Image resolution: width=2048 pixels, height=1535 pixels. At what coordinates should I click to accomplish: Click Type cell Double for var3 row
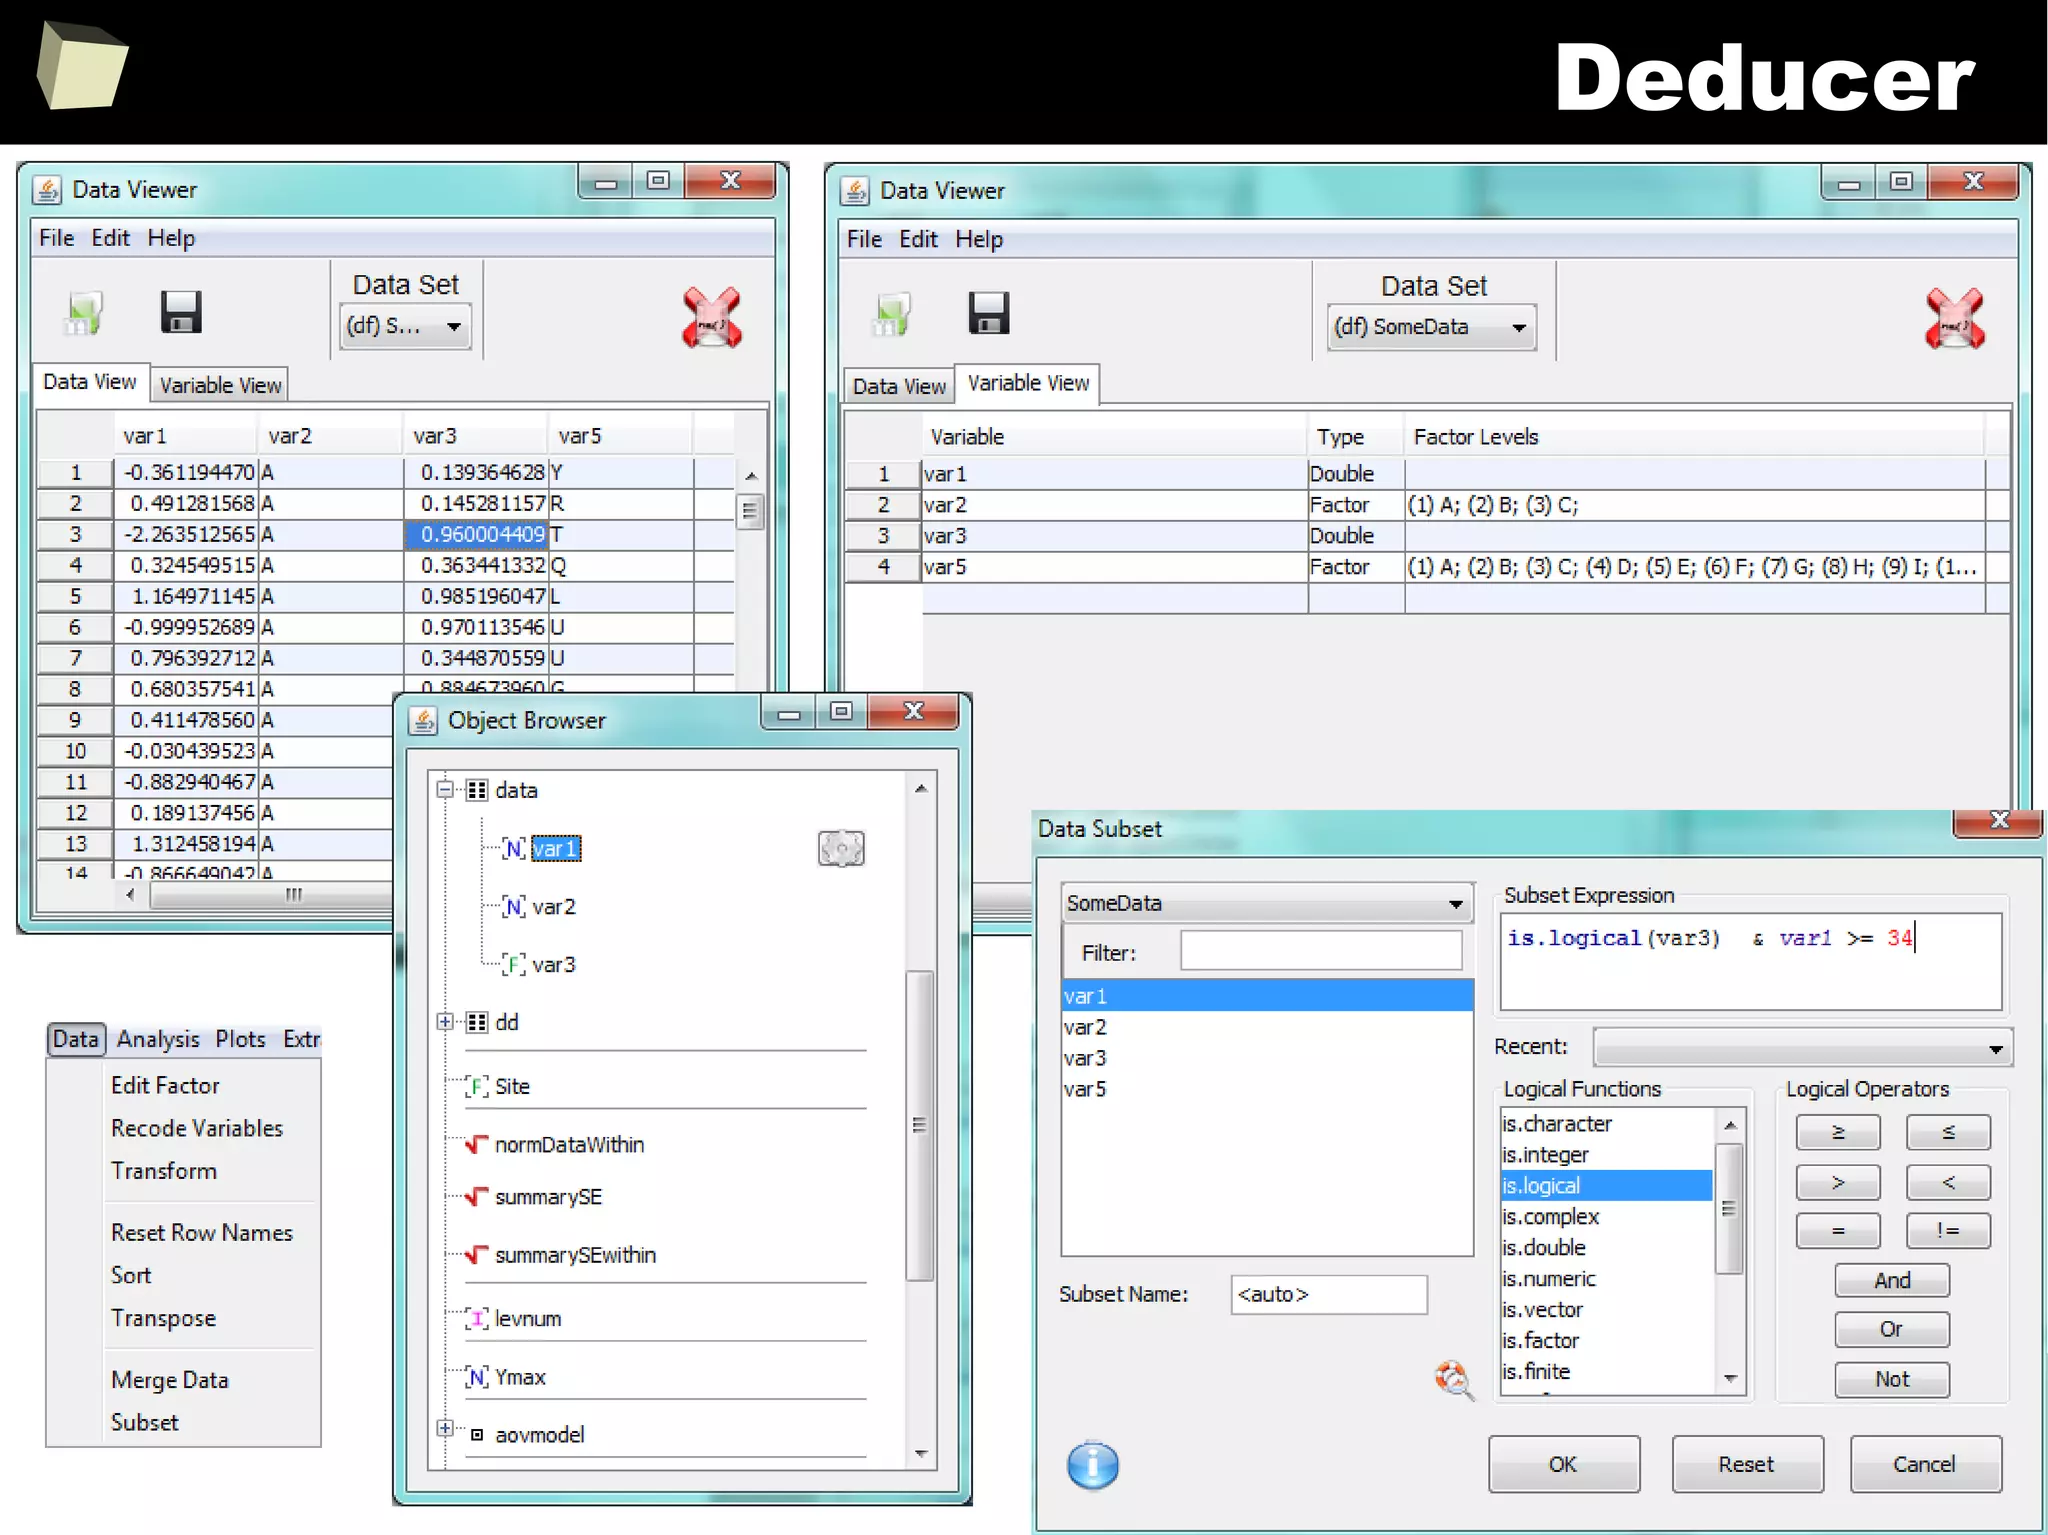click(x=1356, y=536)
